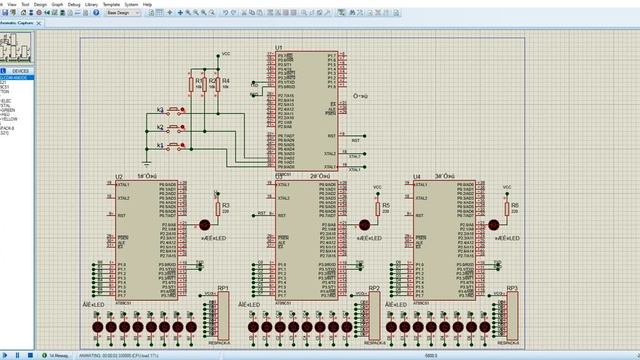Select resistor R5 on the schematic
Image resolution: width=640 pixels, height=360 pixels.
pos(378,209)
